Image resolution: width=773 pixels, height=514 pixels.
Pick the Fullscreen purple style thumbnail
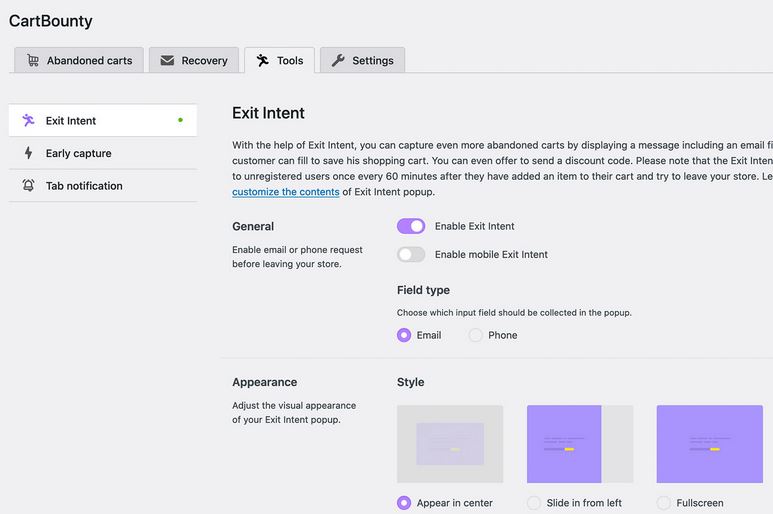coord(709,444)
